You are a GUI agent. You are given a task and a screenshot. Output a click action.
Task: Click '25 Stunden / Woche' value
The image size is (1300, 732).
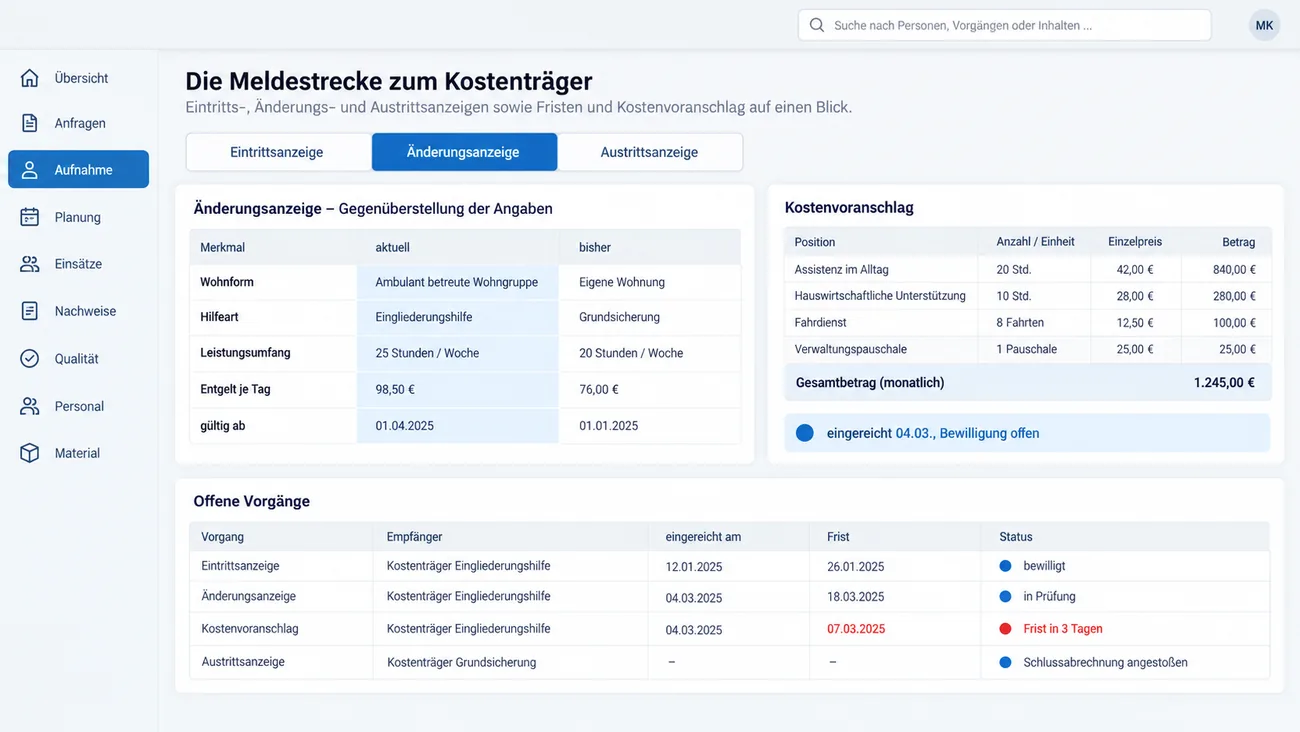(x=427, y=353)
